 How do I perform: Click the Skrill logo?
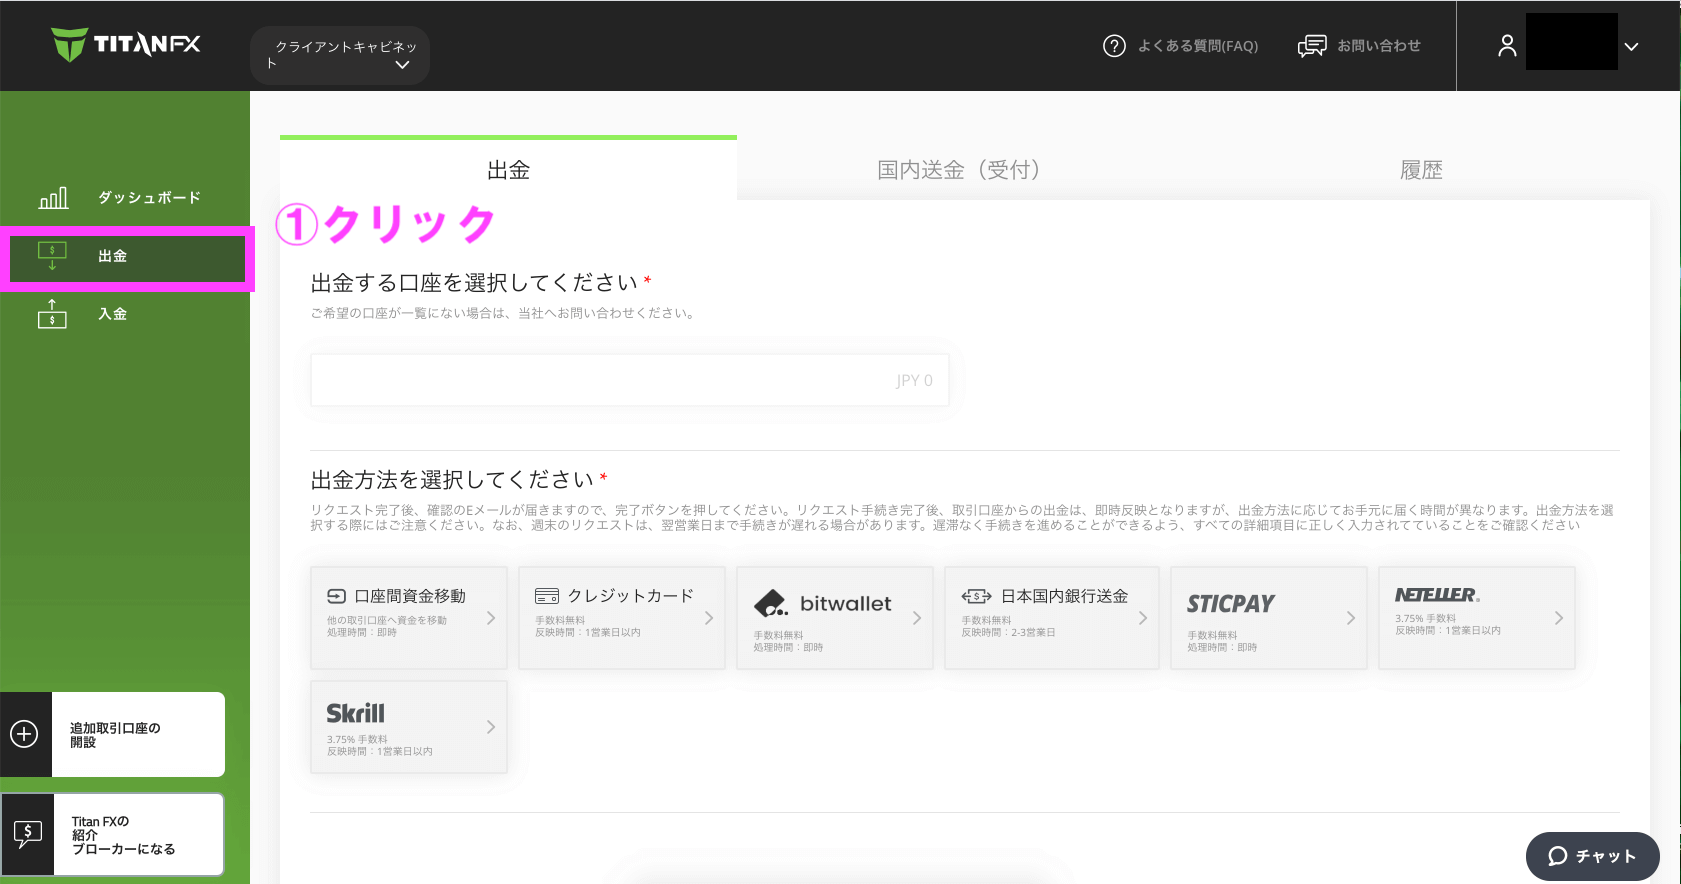[355, 713]
